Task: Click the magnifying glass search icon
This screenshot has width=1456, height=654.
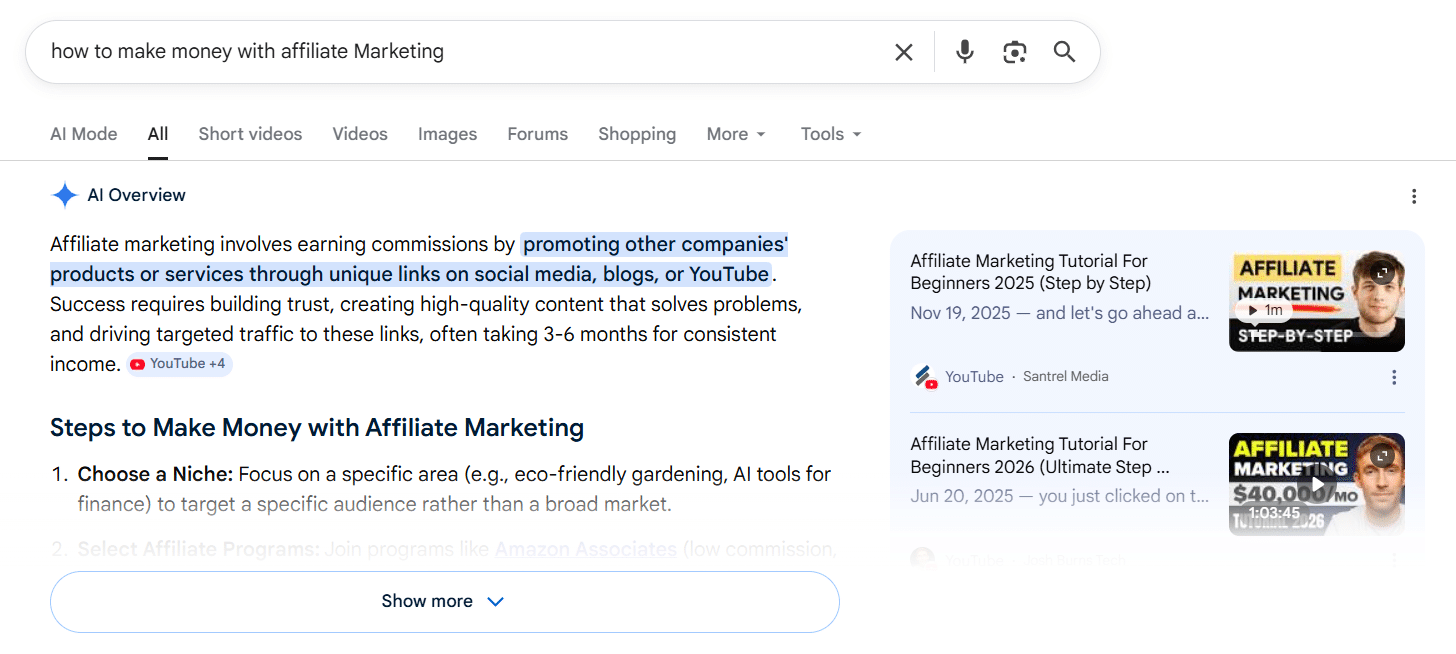Action: tap(1064, 52)
